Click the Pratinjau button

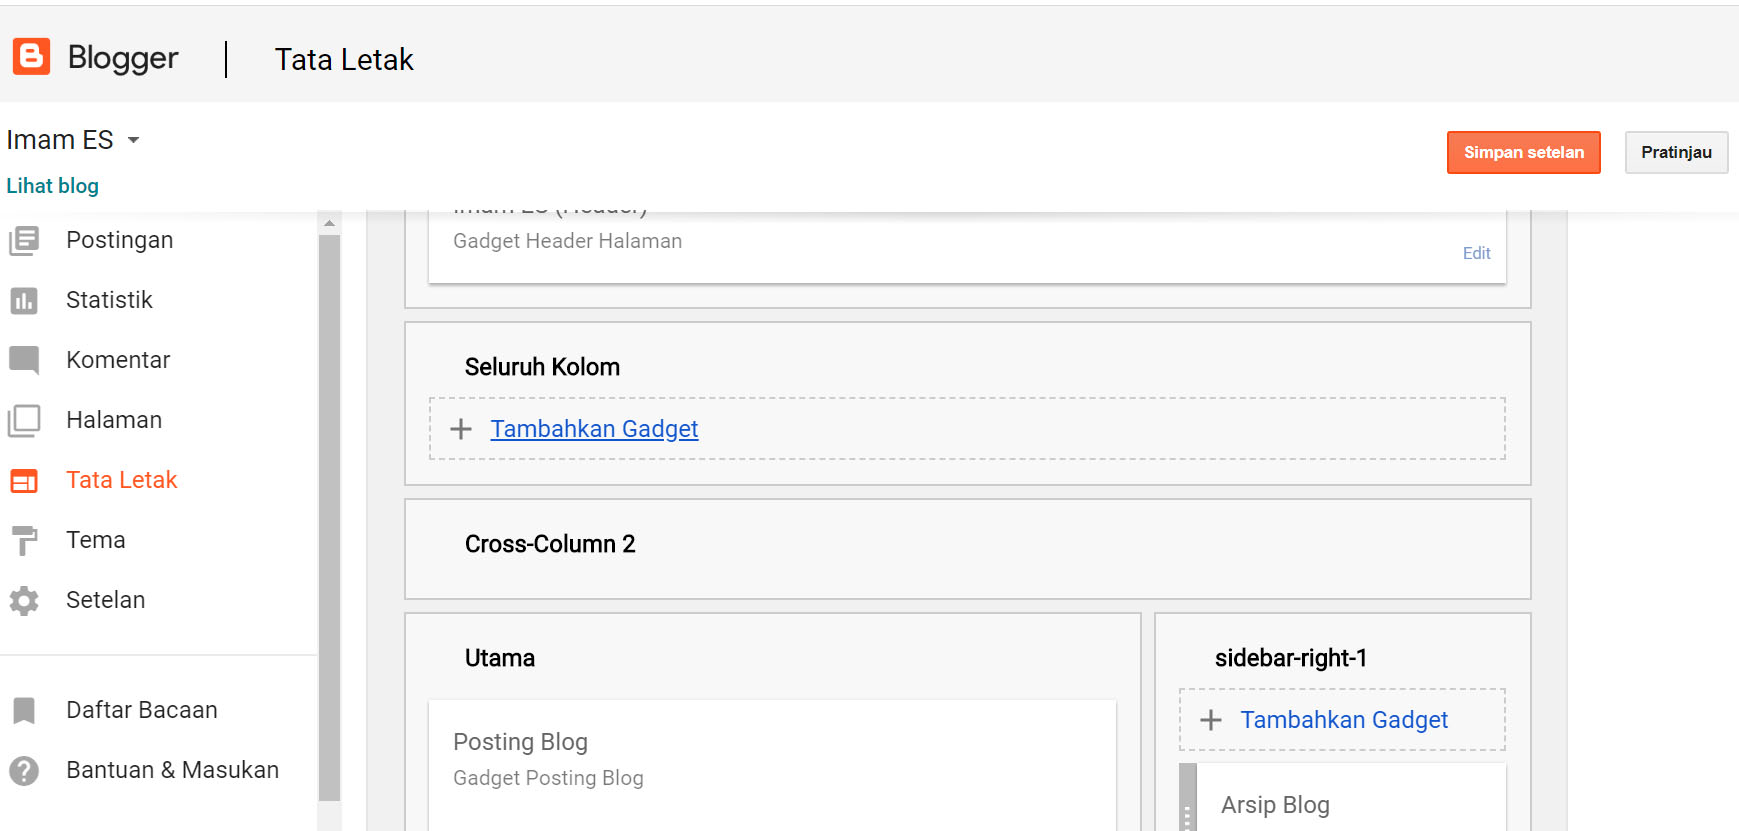point(1676,152)
